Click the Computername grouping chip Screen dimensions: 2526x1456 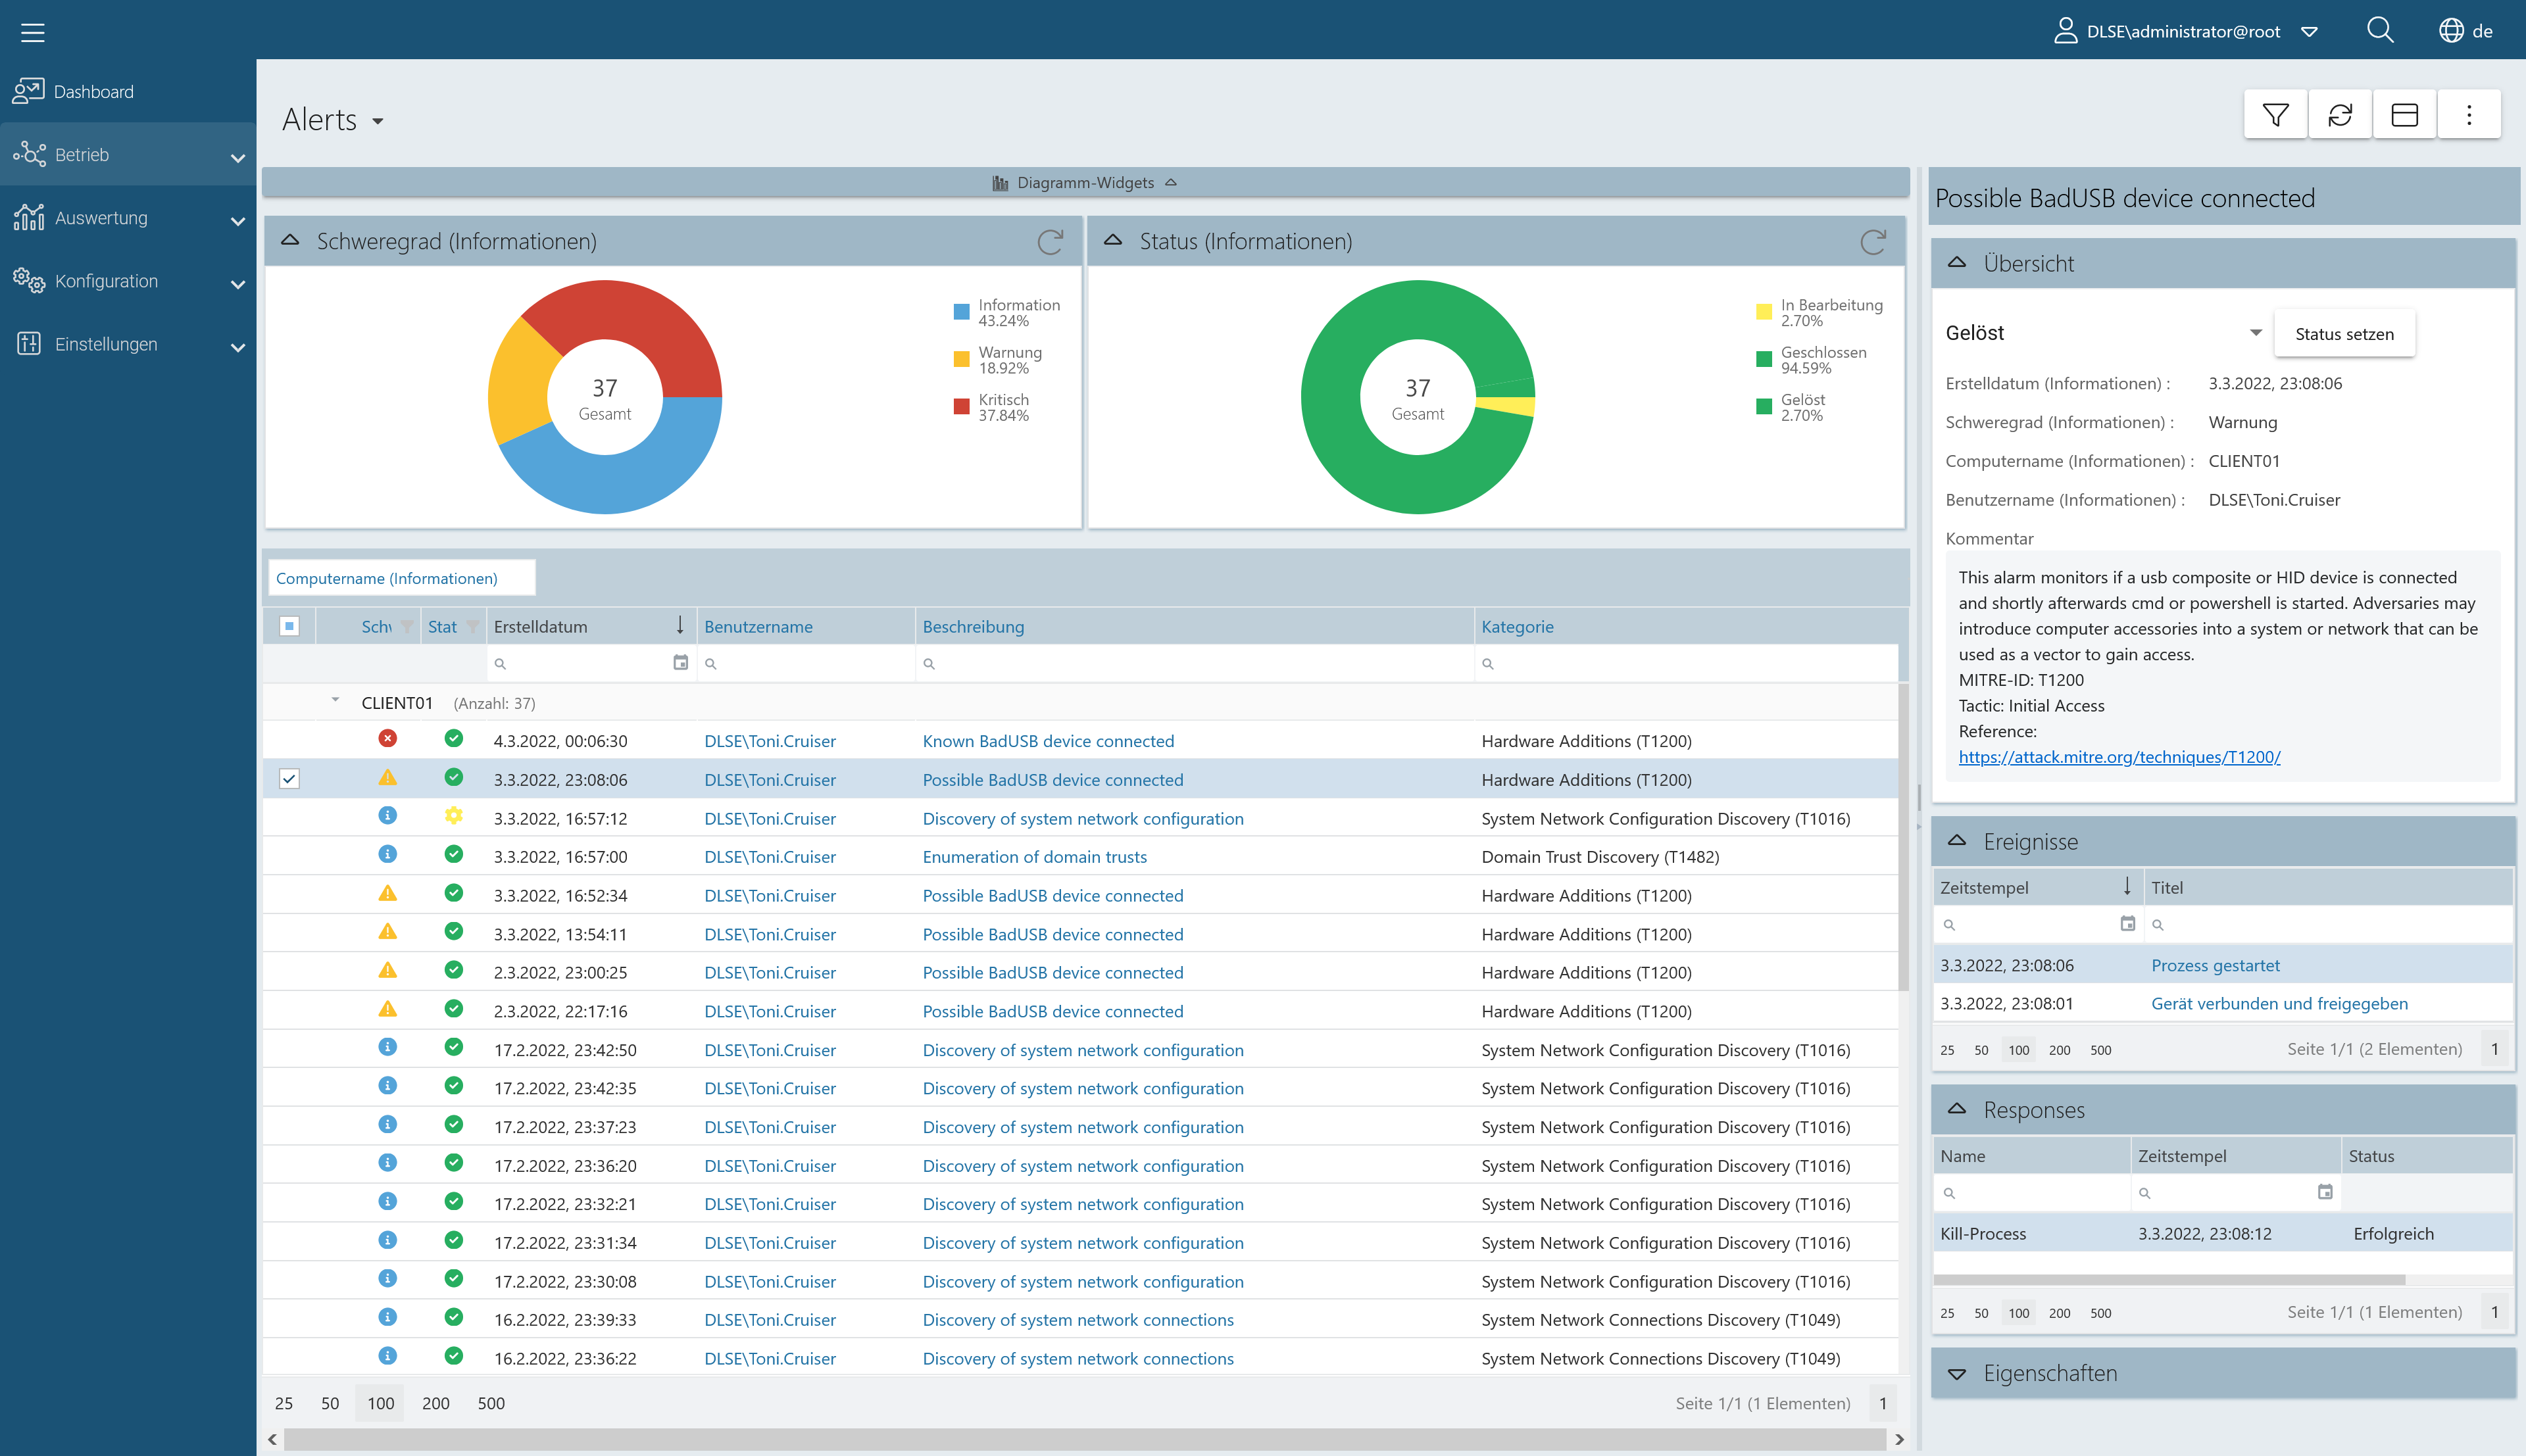point(401,578)
